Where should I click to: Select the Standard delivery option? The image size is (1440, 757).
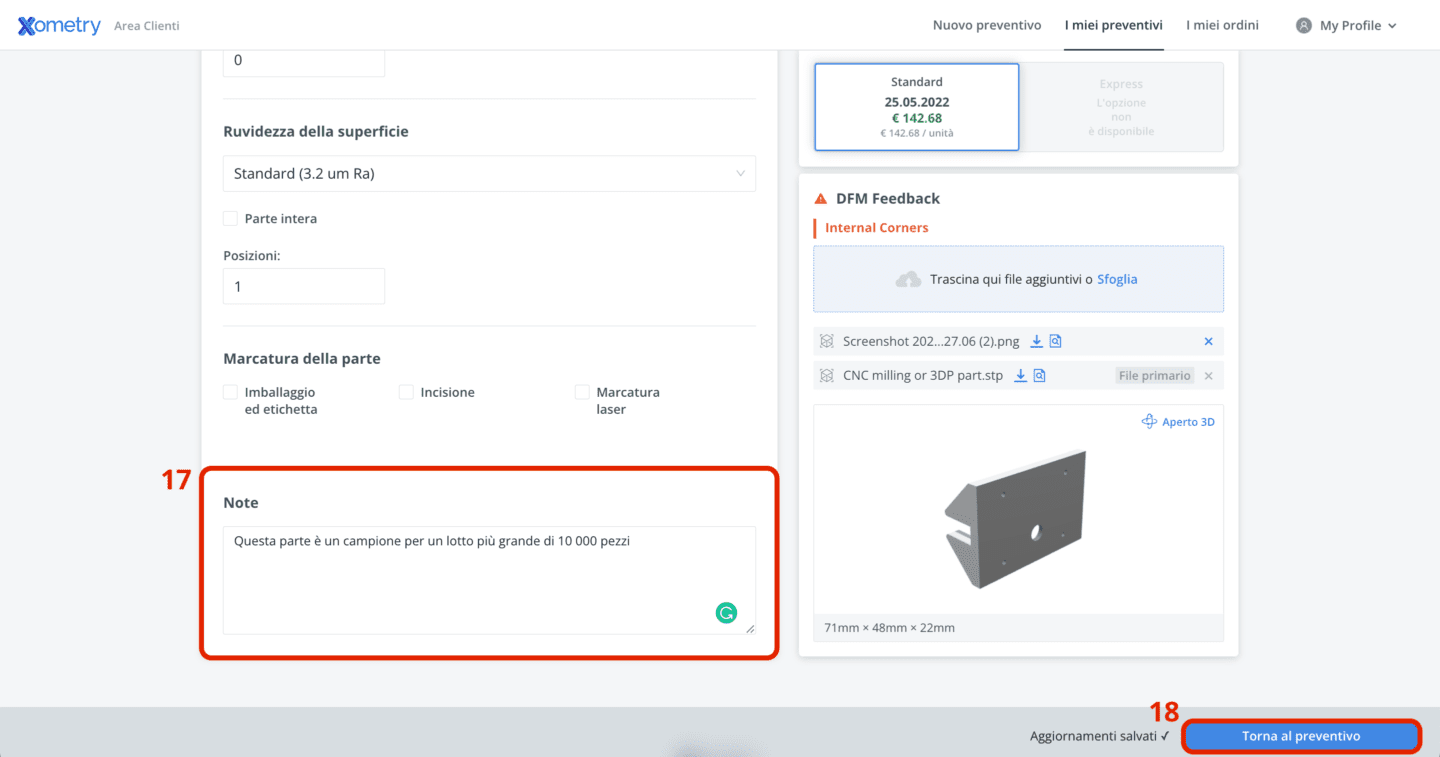pos(917,107)
